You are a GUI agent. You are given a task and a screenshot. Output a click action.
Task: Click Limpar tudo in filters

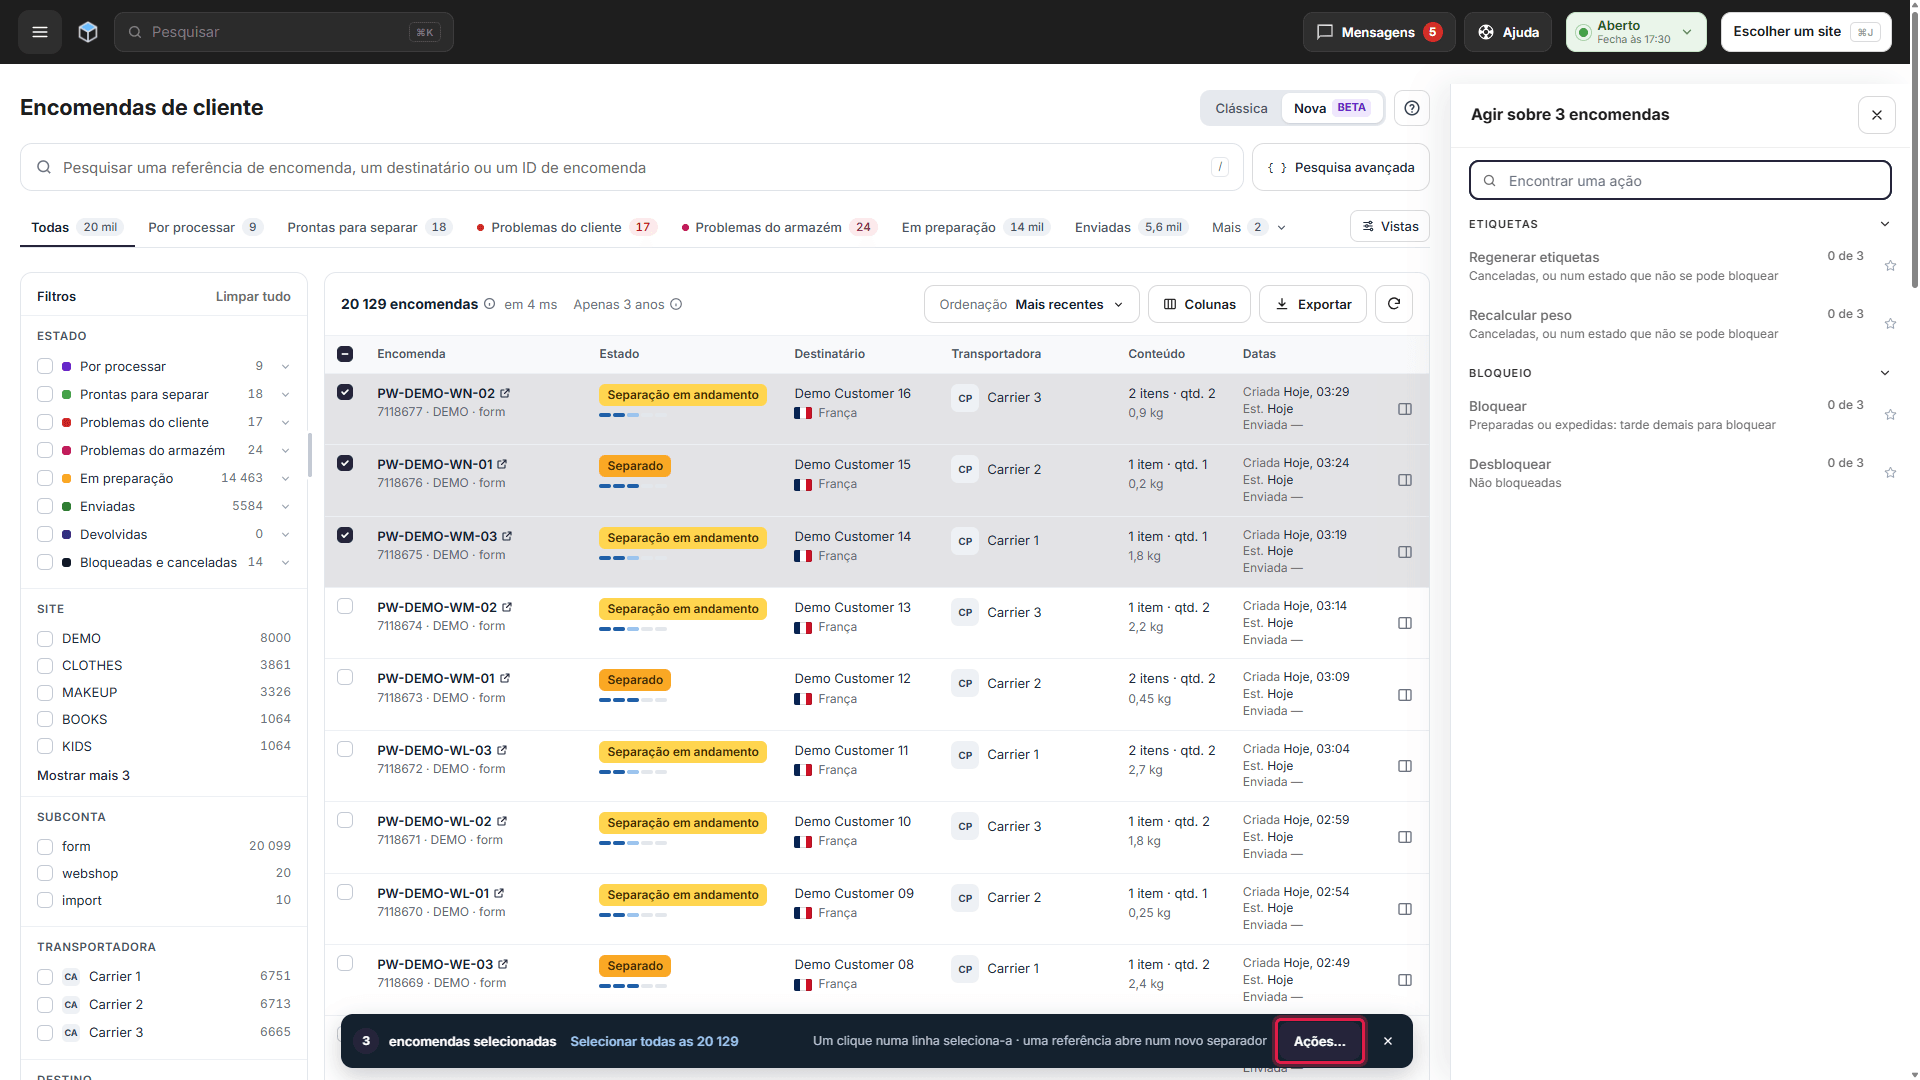[x=253, y=296]
